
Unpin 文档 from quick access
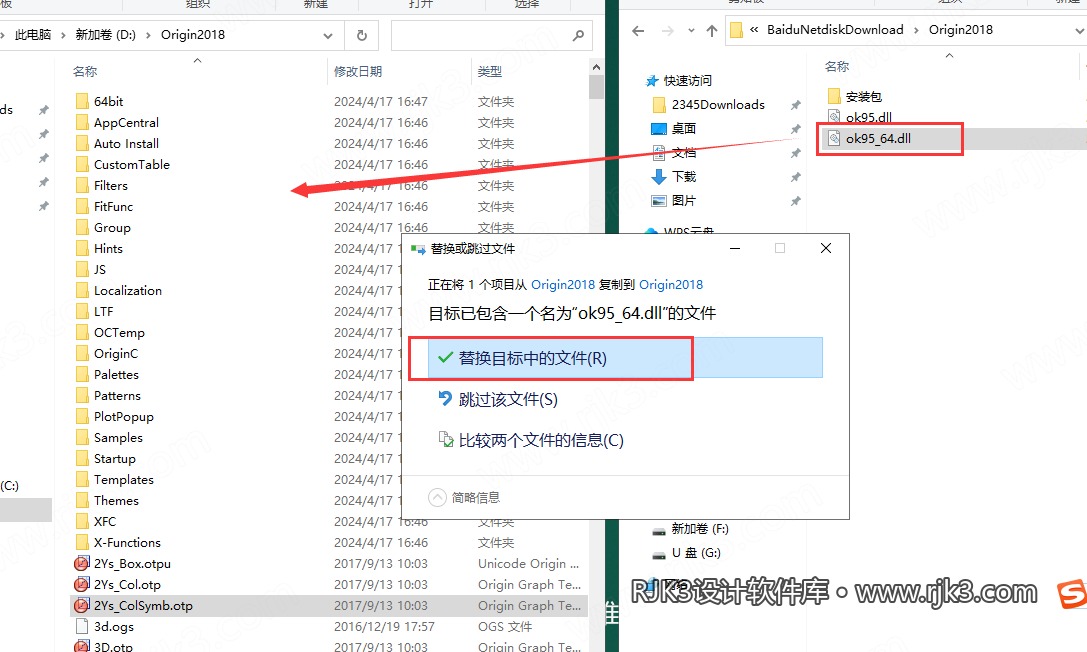(795, 153)
